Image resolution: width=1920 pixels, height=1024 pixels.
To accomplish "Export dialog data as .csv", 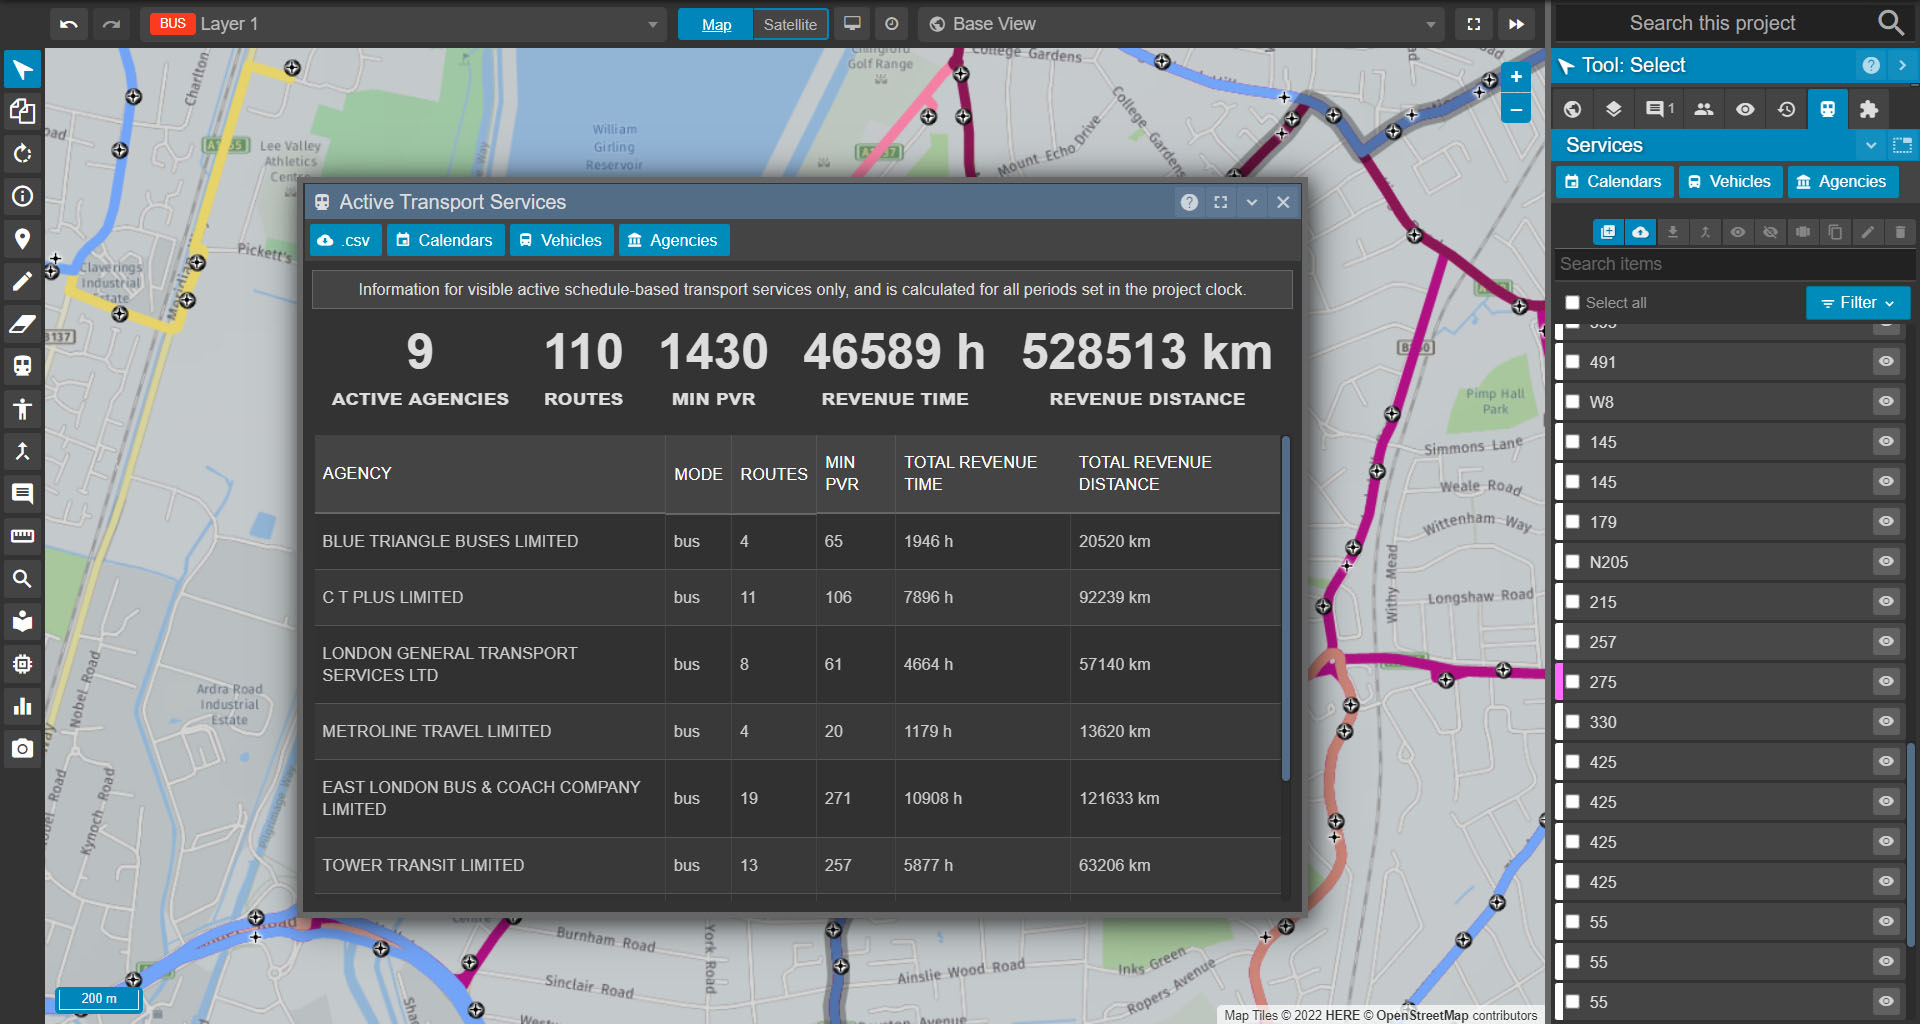I will point(345,240).
